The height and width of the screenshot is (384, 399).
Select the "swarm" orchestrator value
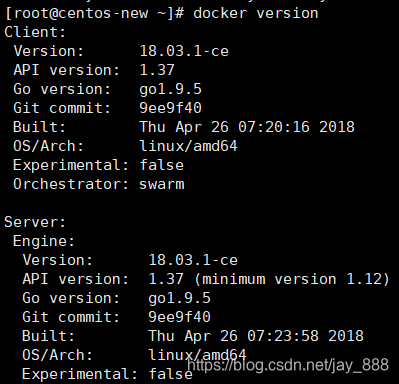point(162,184)
